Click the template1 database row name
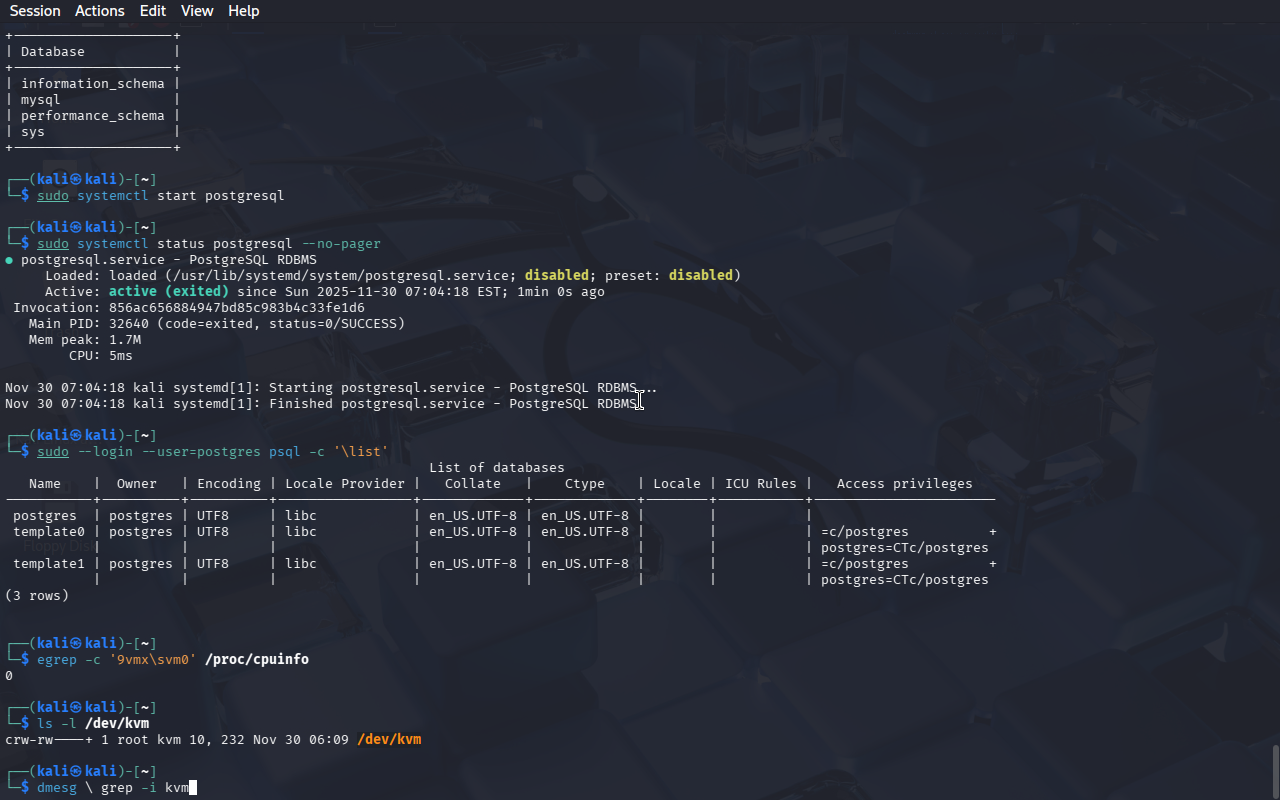1280x800 pixels. [49, 564]
